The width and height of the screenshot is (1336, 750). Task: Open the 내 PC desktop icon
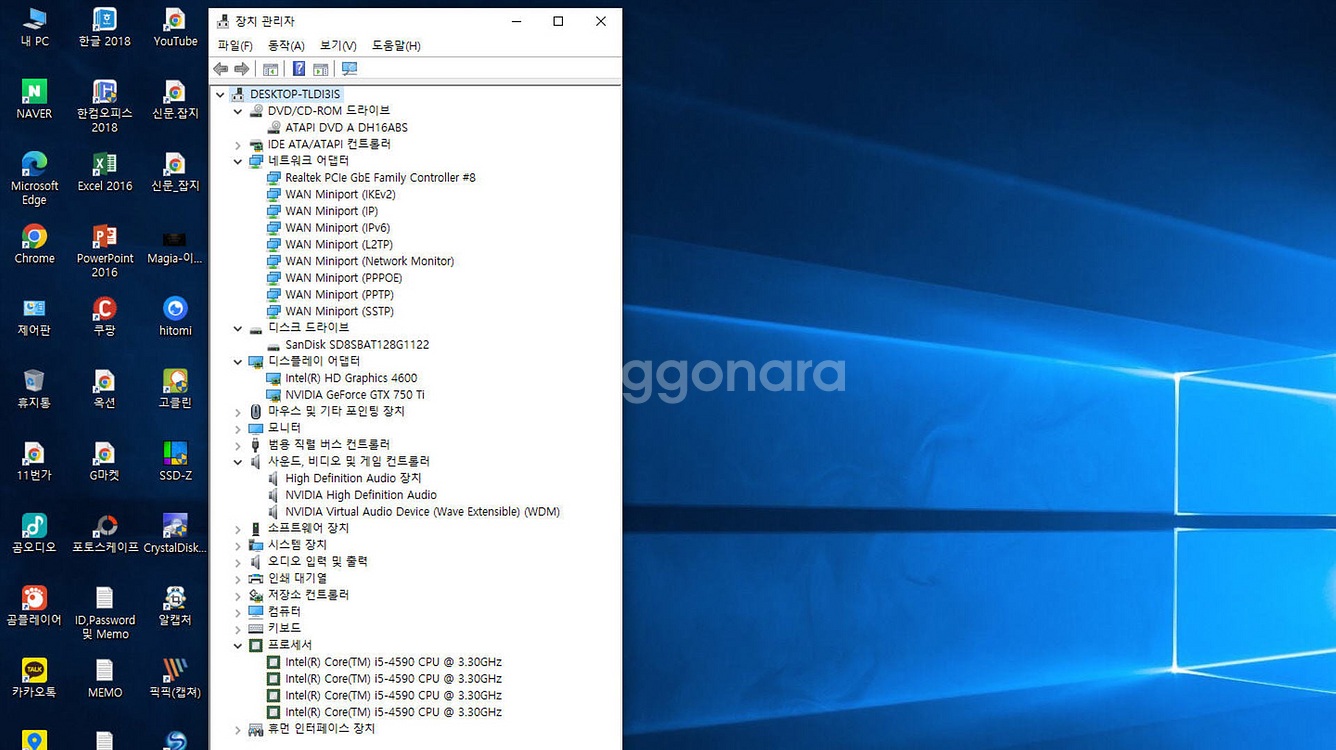(x=34, y=27)
